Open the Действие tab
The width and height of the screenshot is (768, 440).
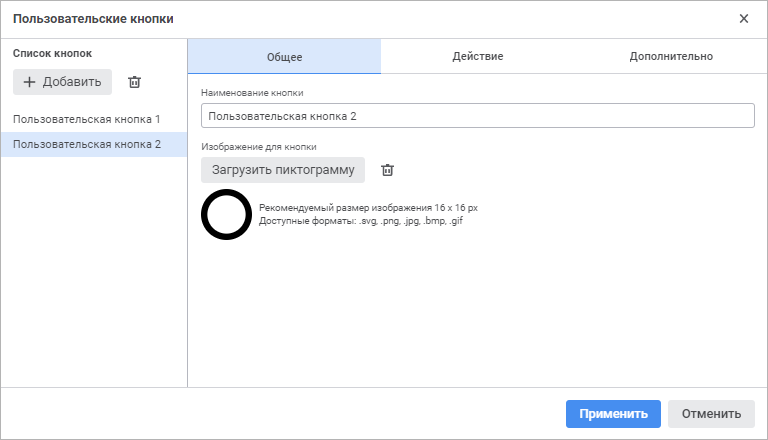pyautogui.click(x=477, y=57)
